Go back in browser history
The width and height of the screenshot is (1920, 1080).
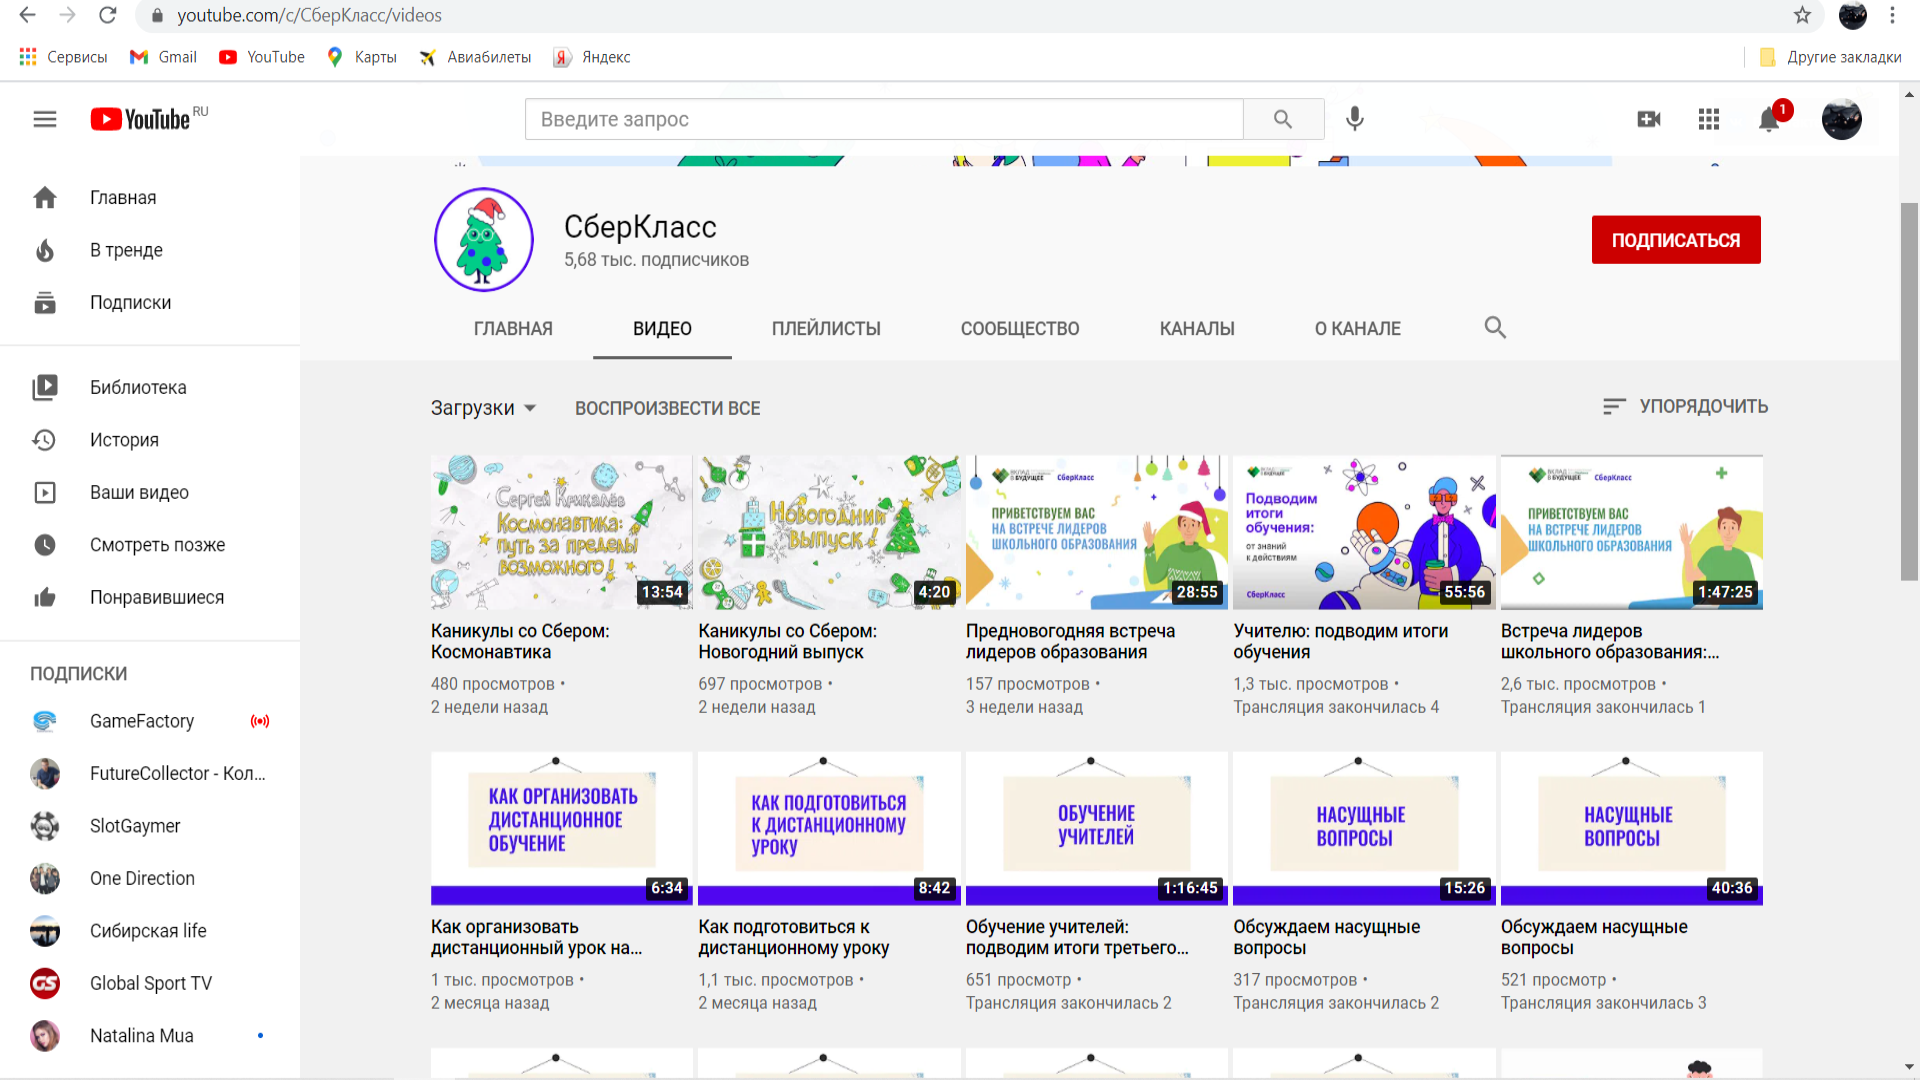(x=27, y=15)
